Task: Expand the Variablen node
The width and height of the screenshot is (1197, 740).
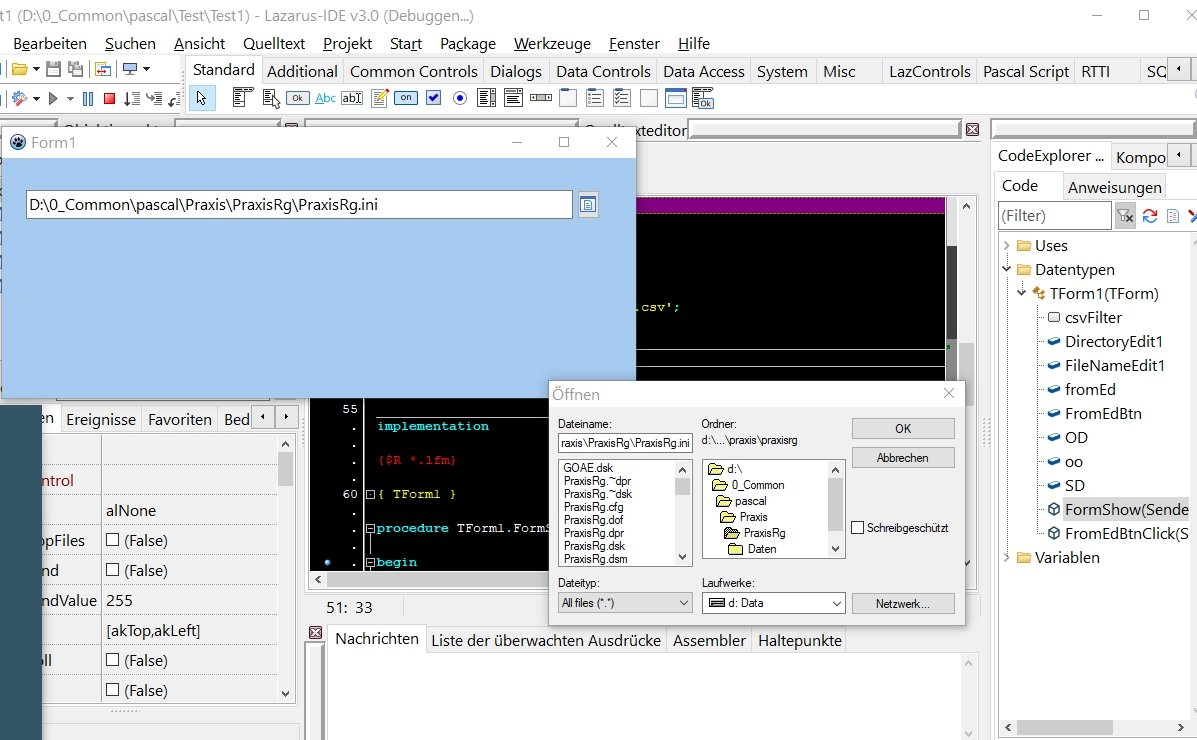Action: pyautogui.click(x=1006, y=557)
